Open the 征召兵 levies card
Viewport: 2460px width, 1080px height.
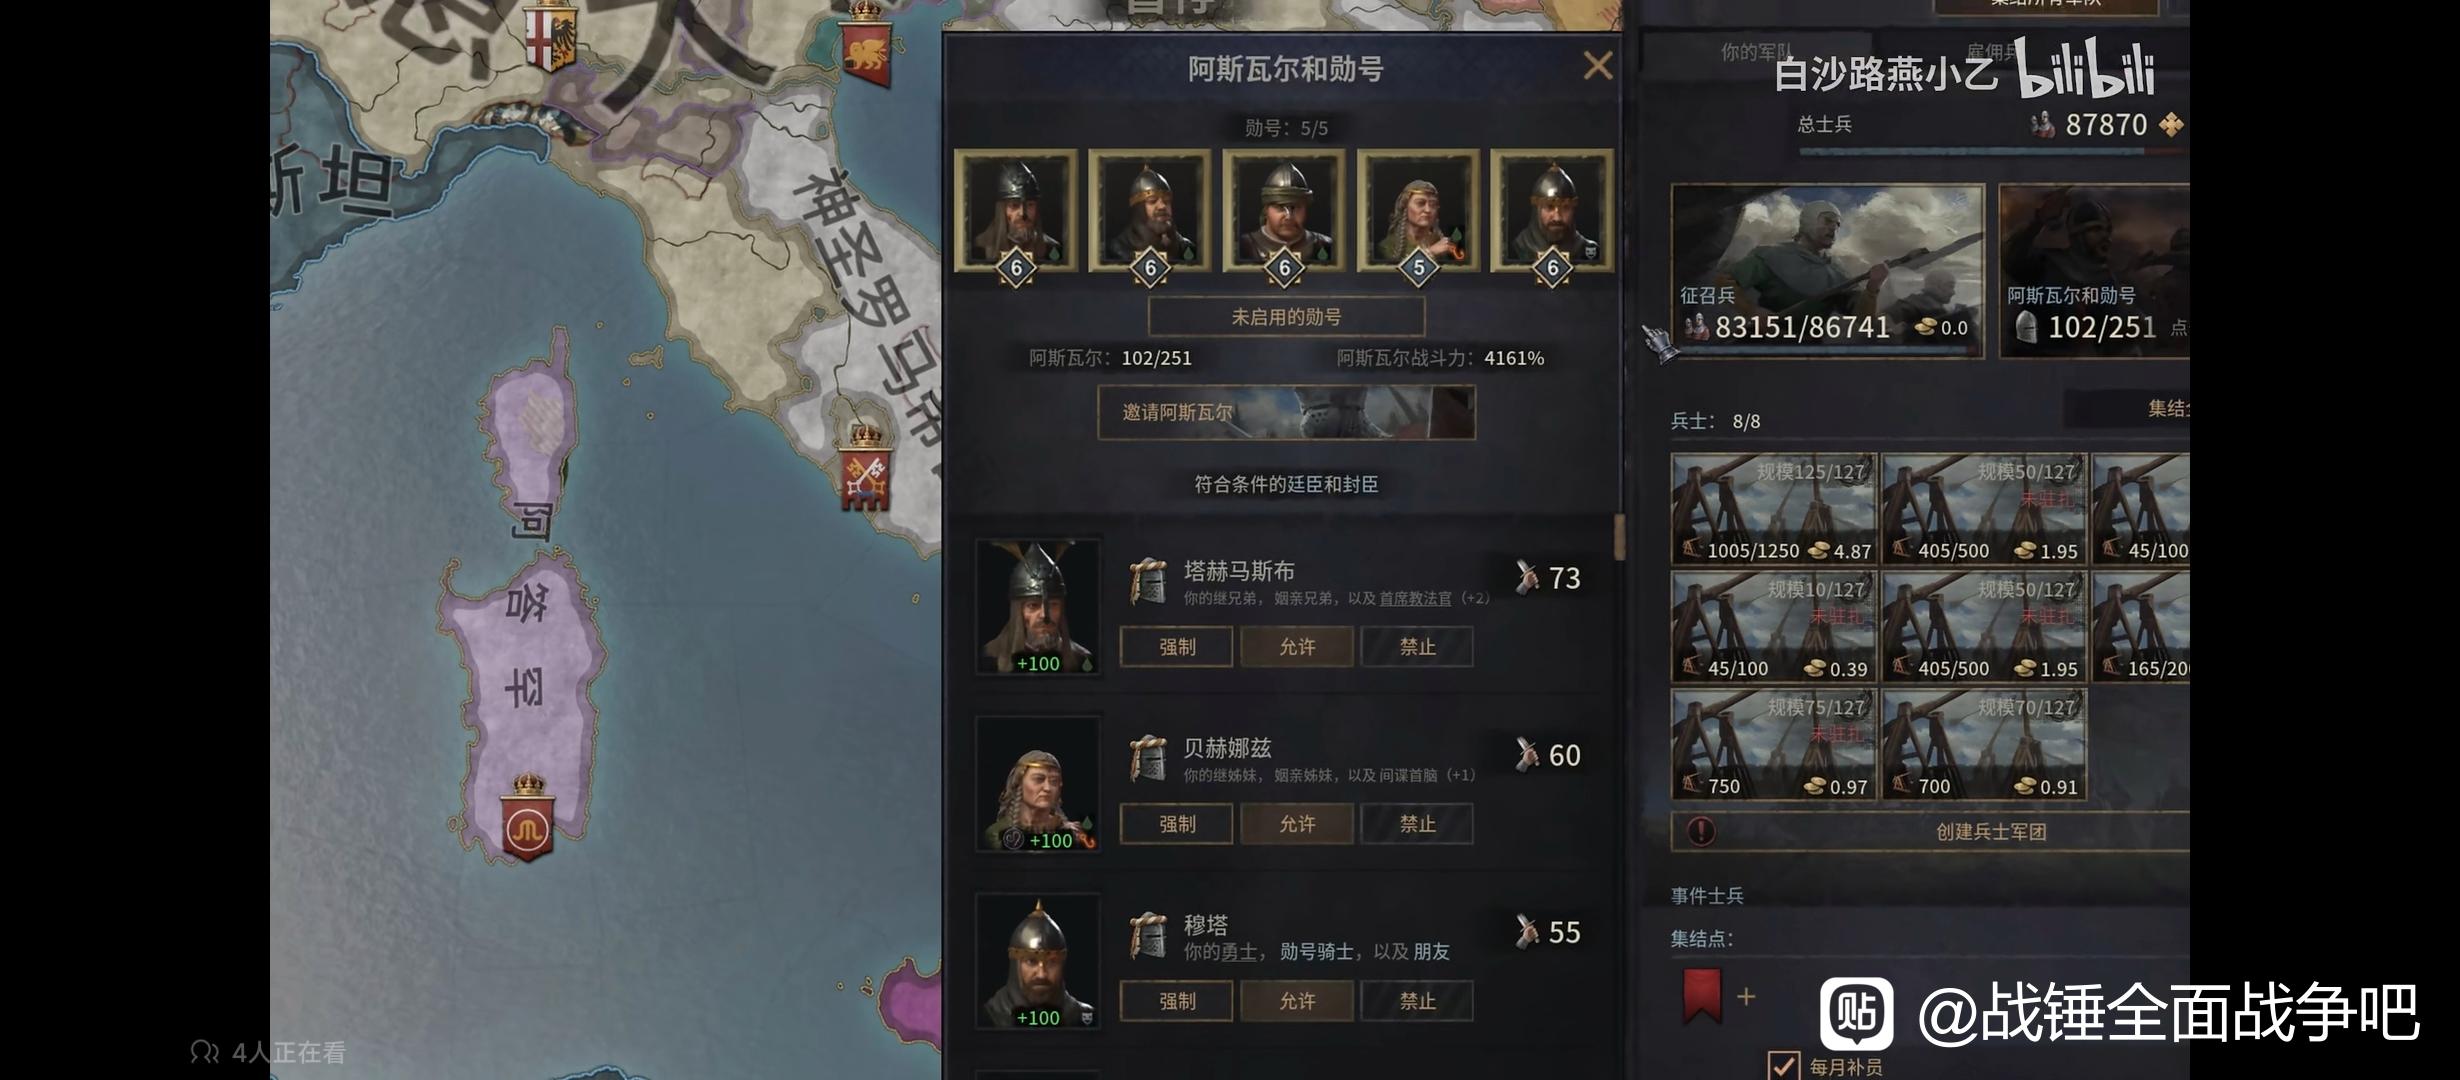click(x=1827, y=270)
